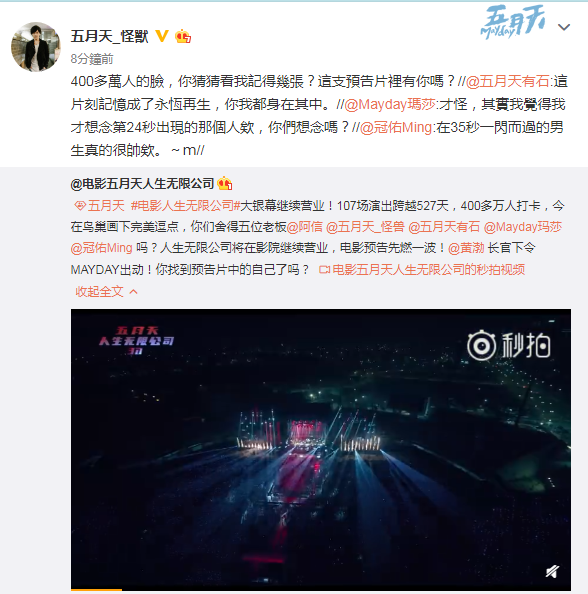Click crown icon beside 电影五月天人生无限公司
Image resolution: width=588 pixels, height=594 pixels.
tap(225, 184)
